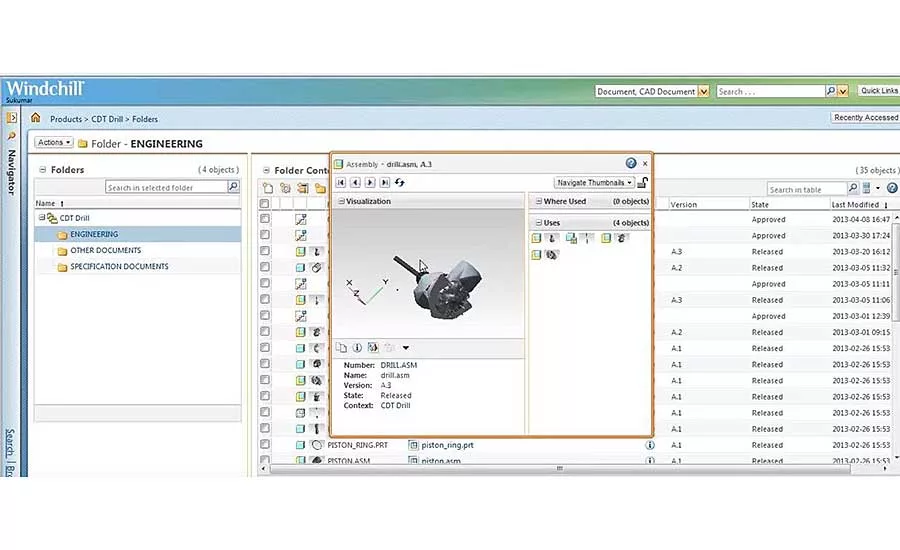Open the Recently Accessed list
Screen dimensions: 900x550
point(866,117)
